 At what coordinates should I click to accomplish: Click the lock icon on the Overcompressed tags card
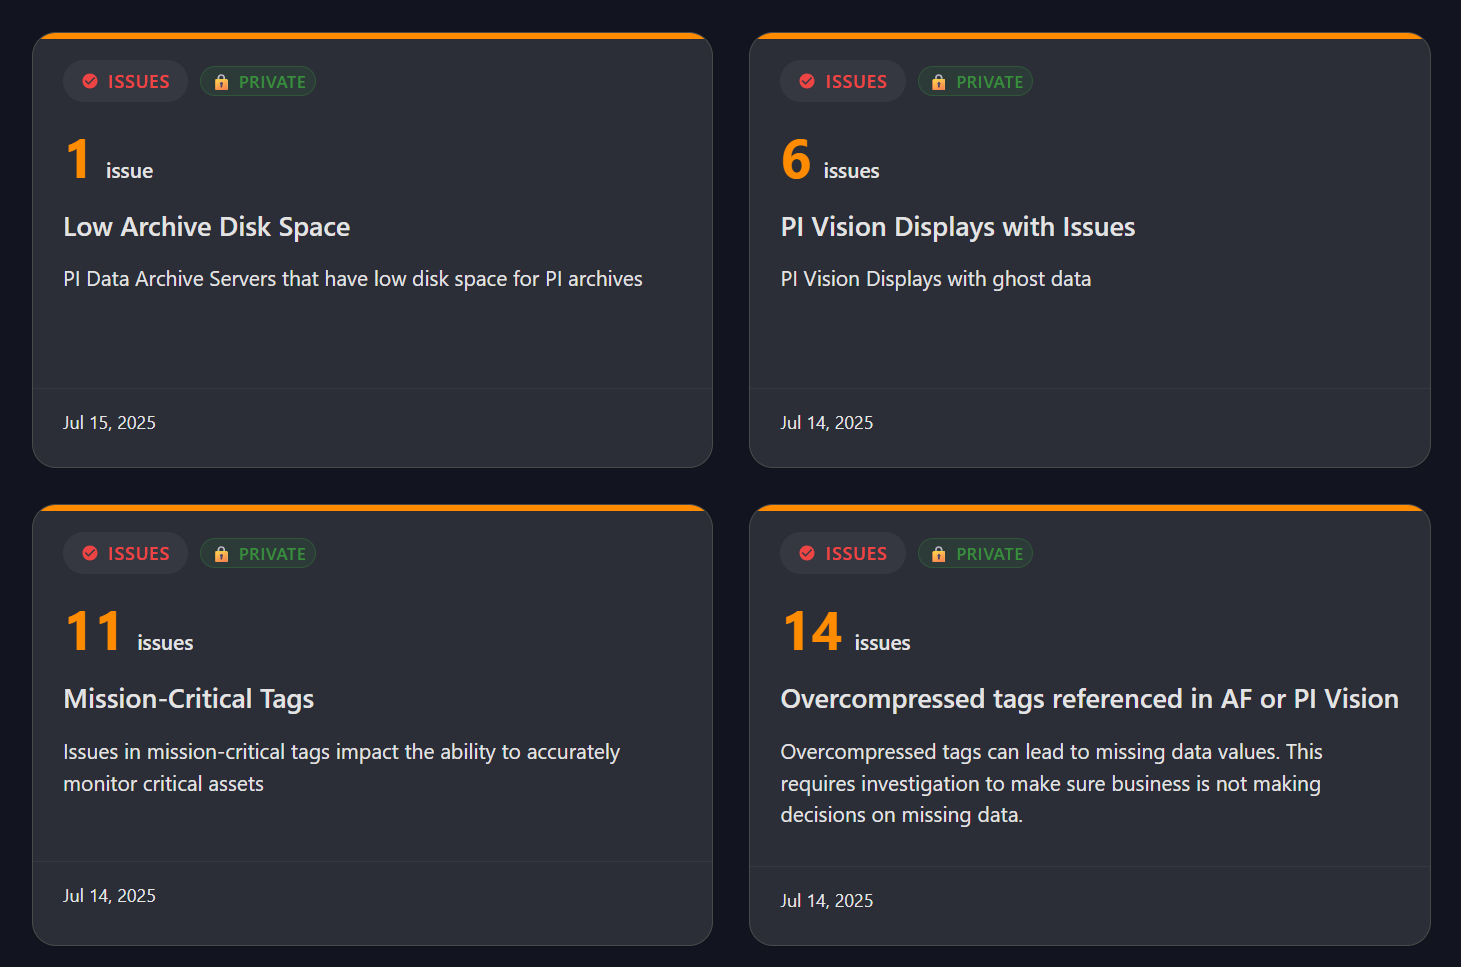click(938, 554)
